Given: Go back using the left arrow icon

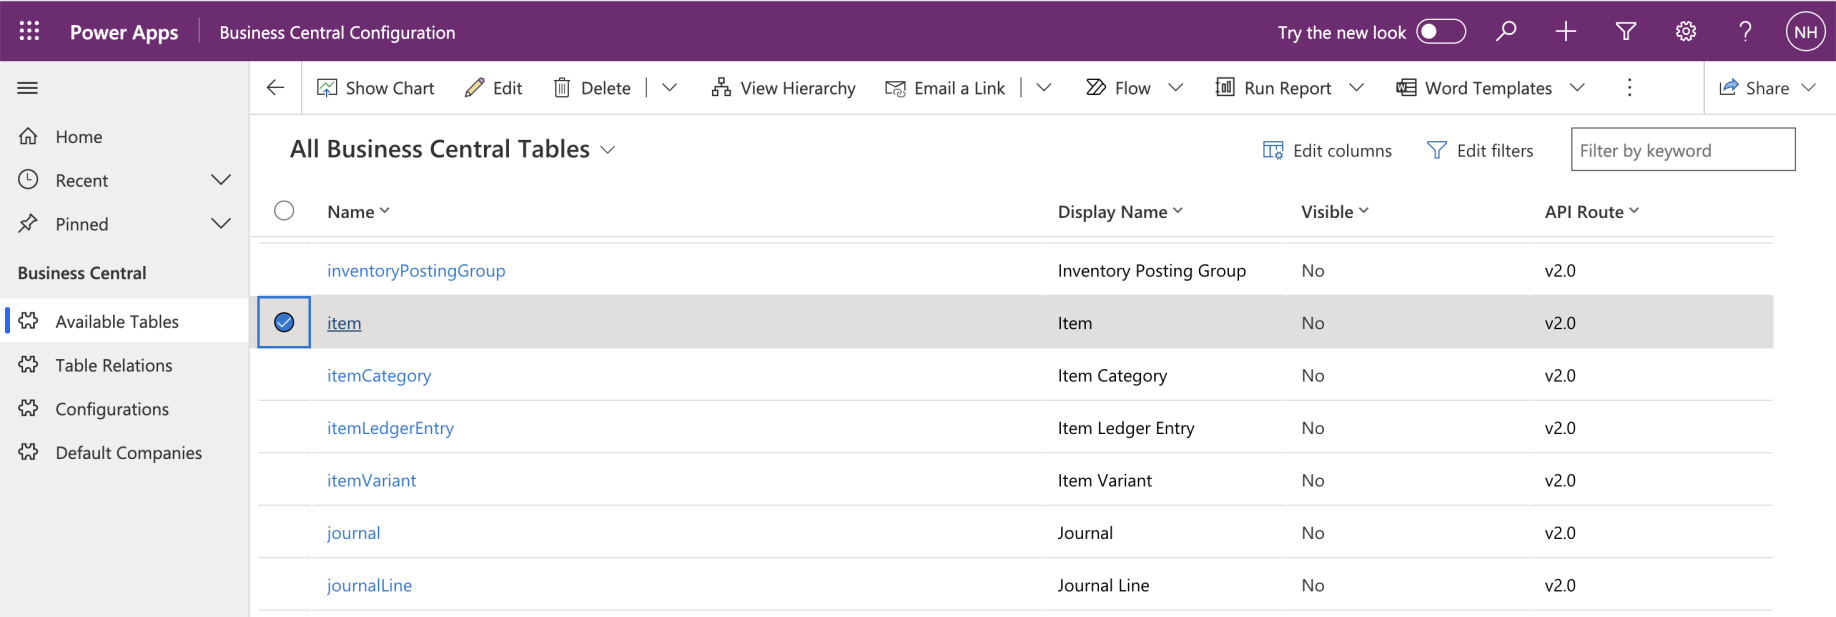Looking at the screenshot, I should [275, 88].
